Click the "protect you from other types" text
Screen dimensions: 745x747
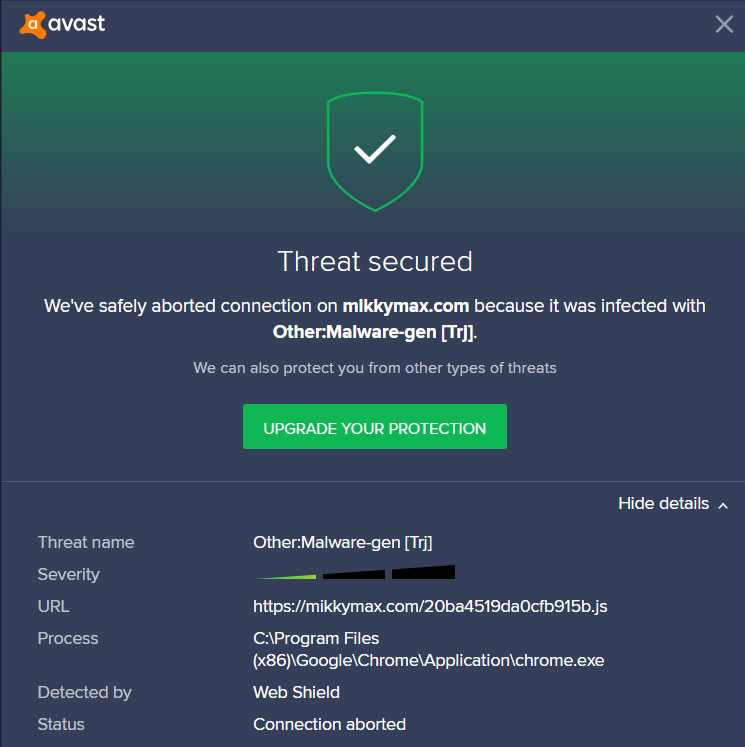375,368
